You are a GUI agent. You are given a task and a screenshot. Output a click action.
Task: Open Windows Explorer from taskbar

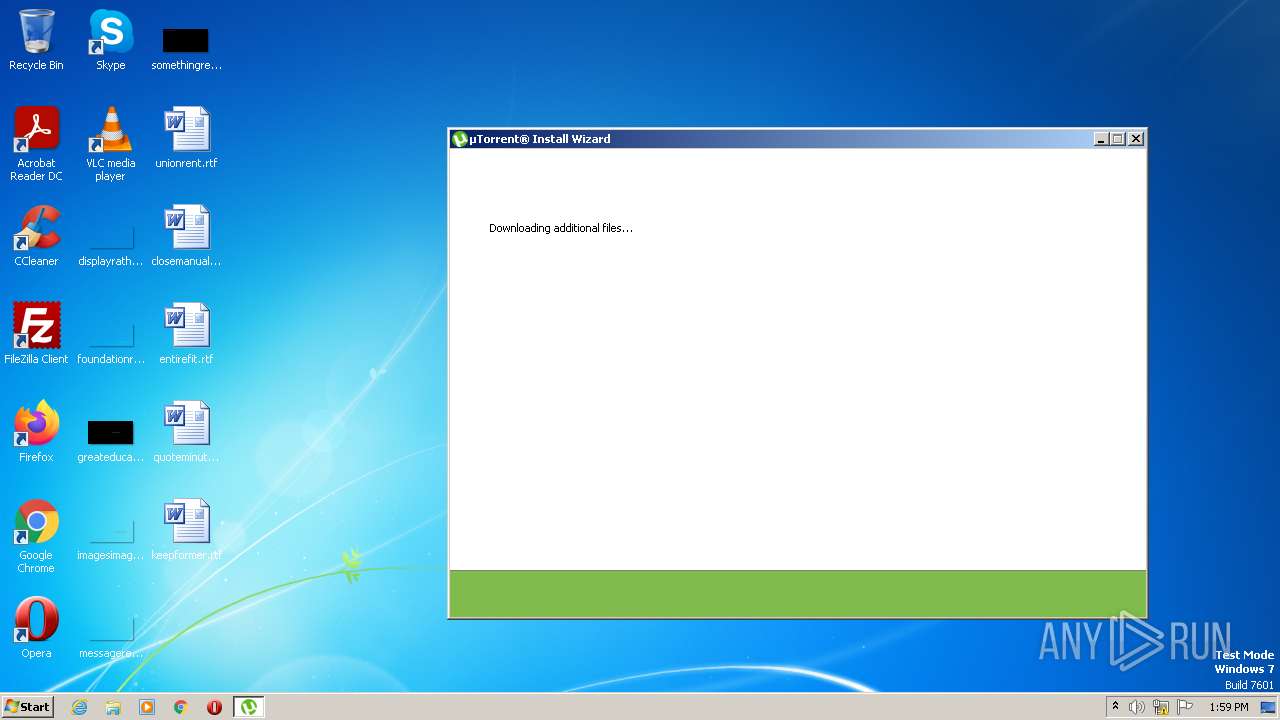(x=113, y=707)
